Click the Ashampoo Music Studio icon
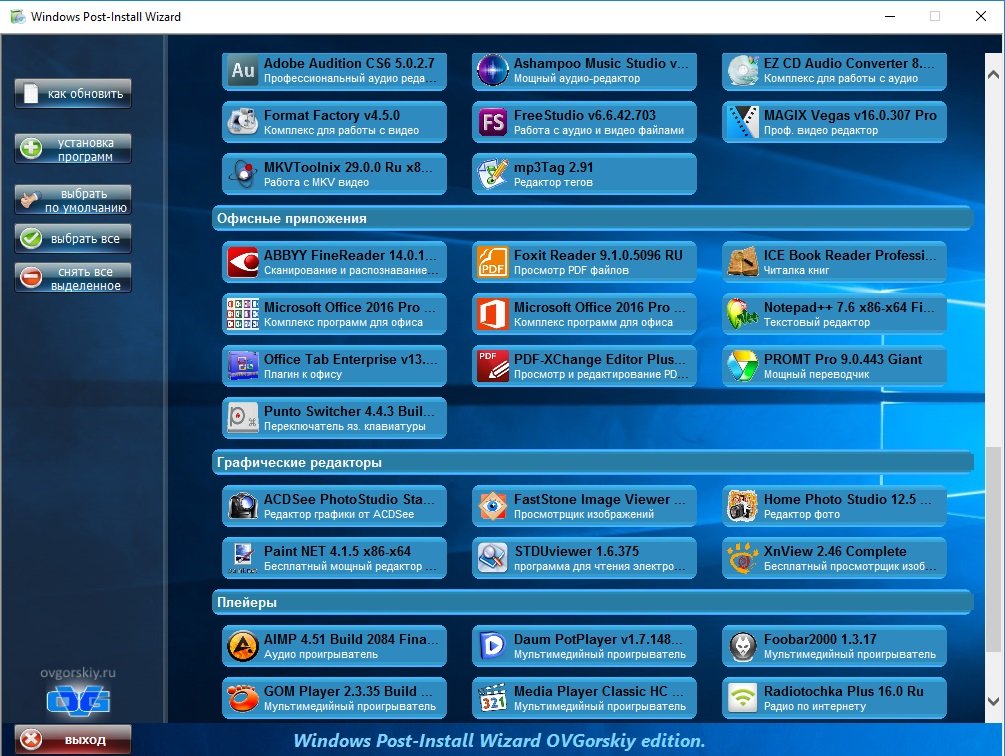Screen dimensions: 1005x756 pyautogui.click(x=493, y=71)
